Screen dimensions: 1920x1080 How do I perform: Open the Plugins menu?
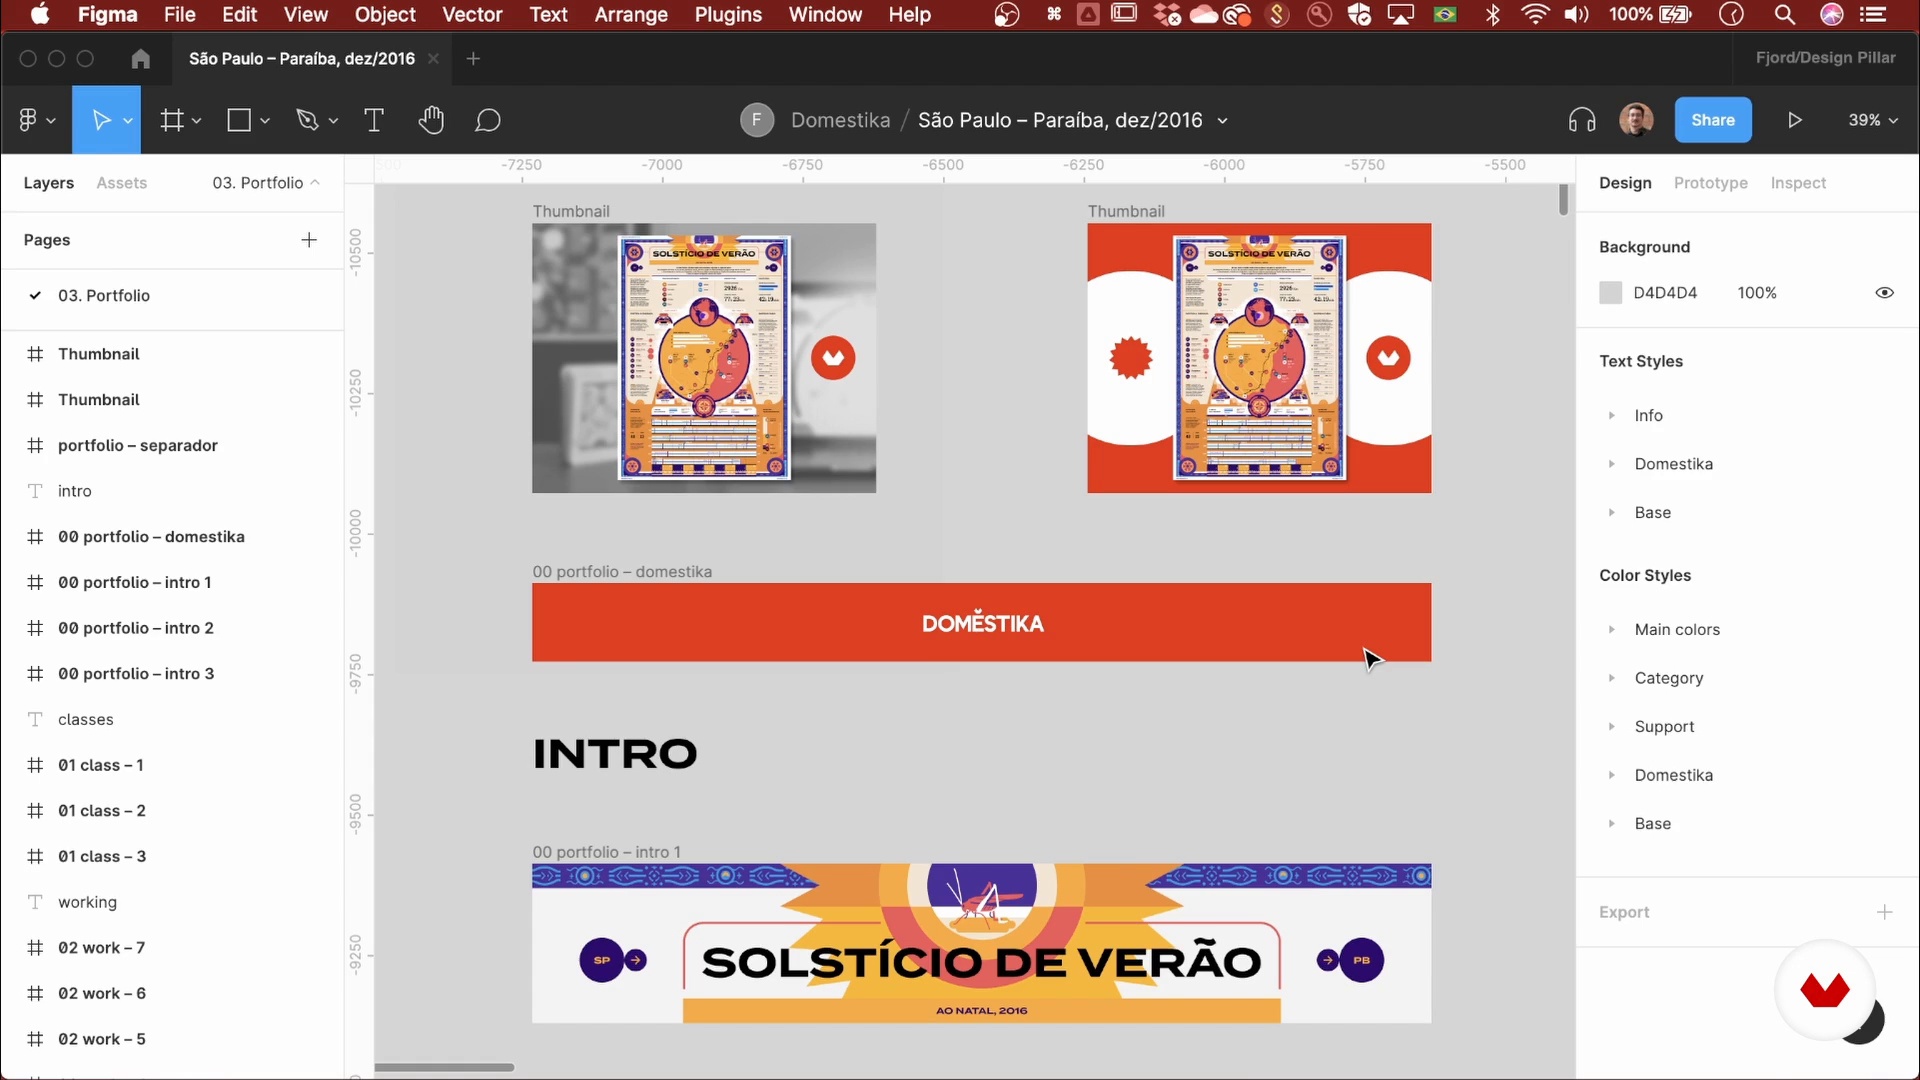click(x=728, y=15)
